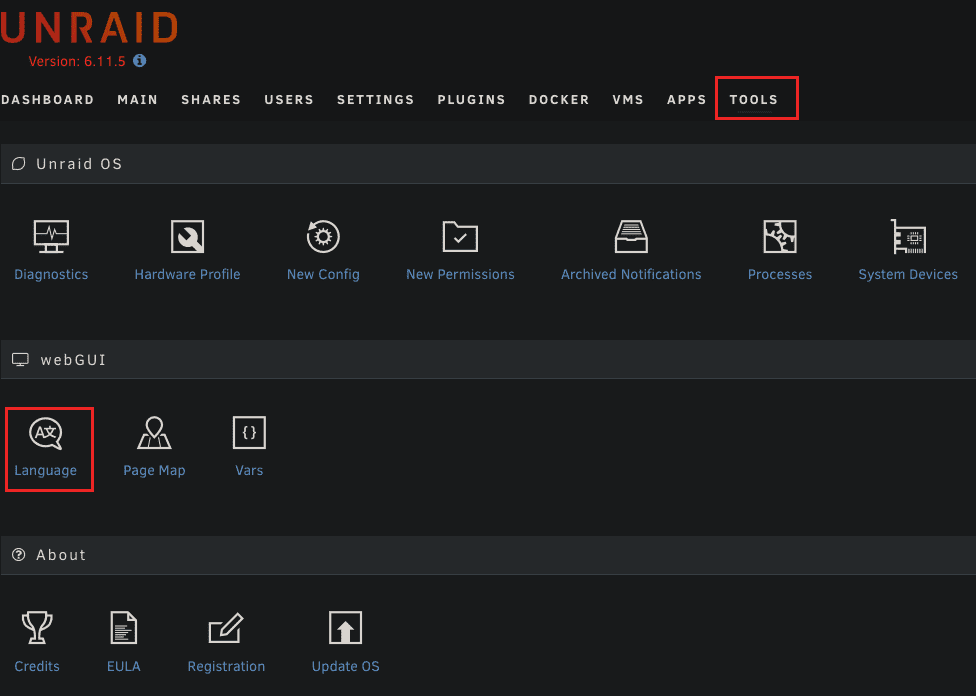Open Archived Notifications tray icon
Screen dimensions: 976x696
tap(631, 237)
